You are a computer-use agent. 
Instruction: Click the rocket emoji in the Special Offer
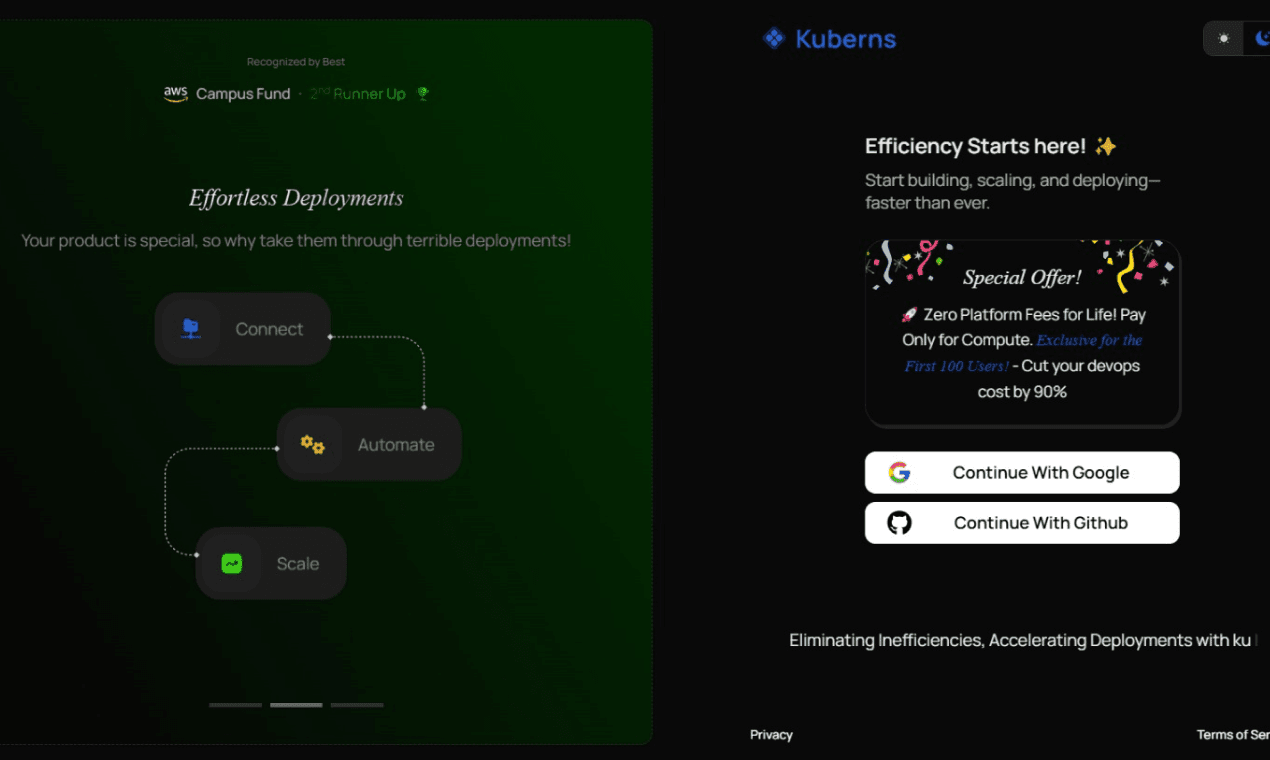[910, 313]
